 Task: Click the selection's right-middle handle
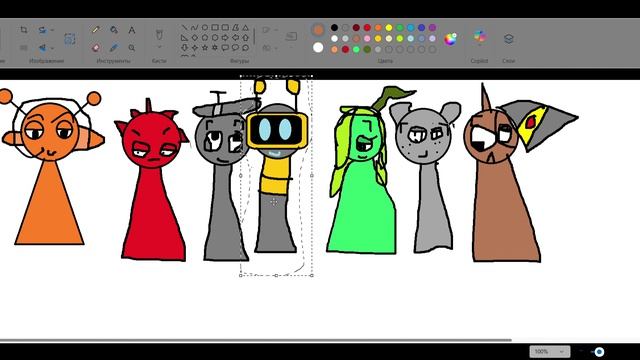[312, 176]
